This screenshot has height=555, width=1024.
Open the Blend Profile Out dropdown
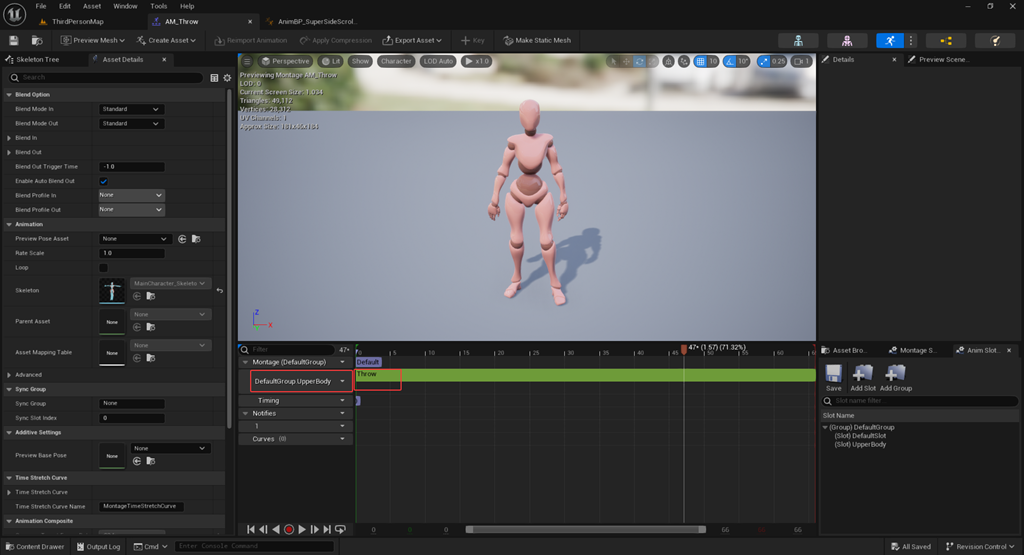[x=131, y=210]
